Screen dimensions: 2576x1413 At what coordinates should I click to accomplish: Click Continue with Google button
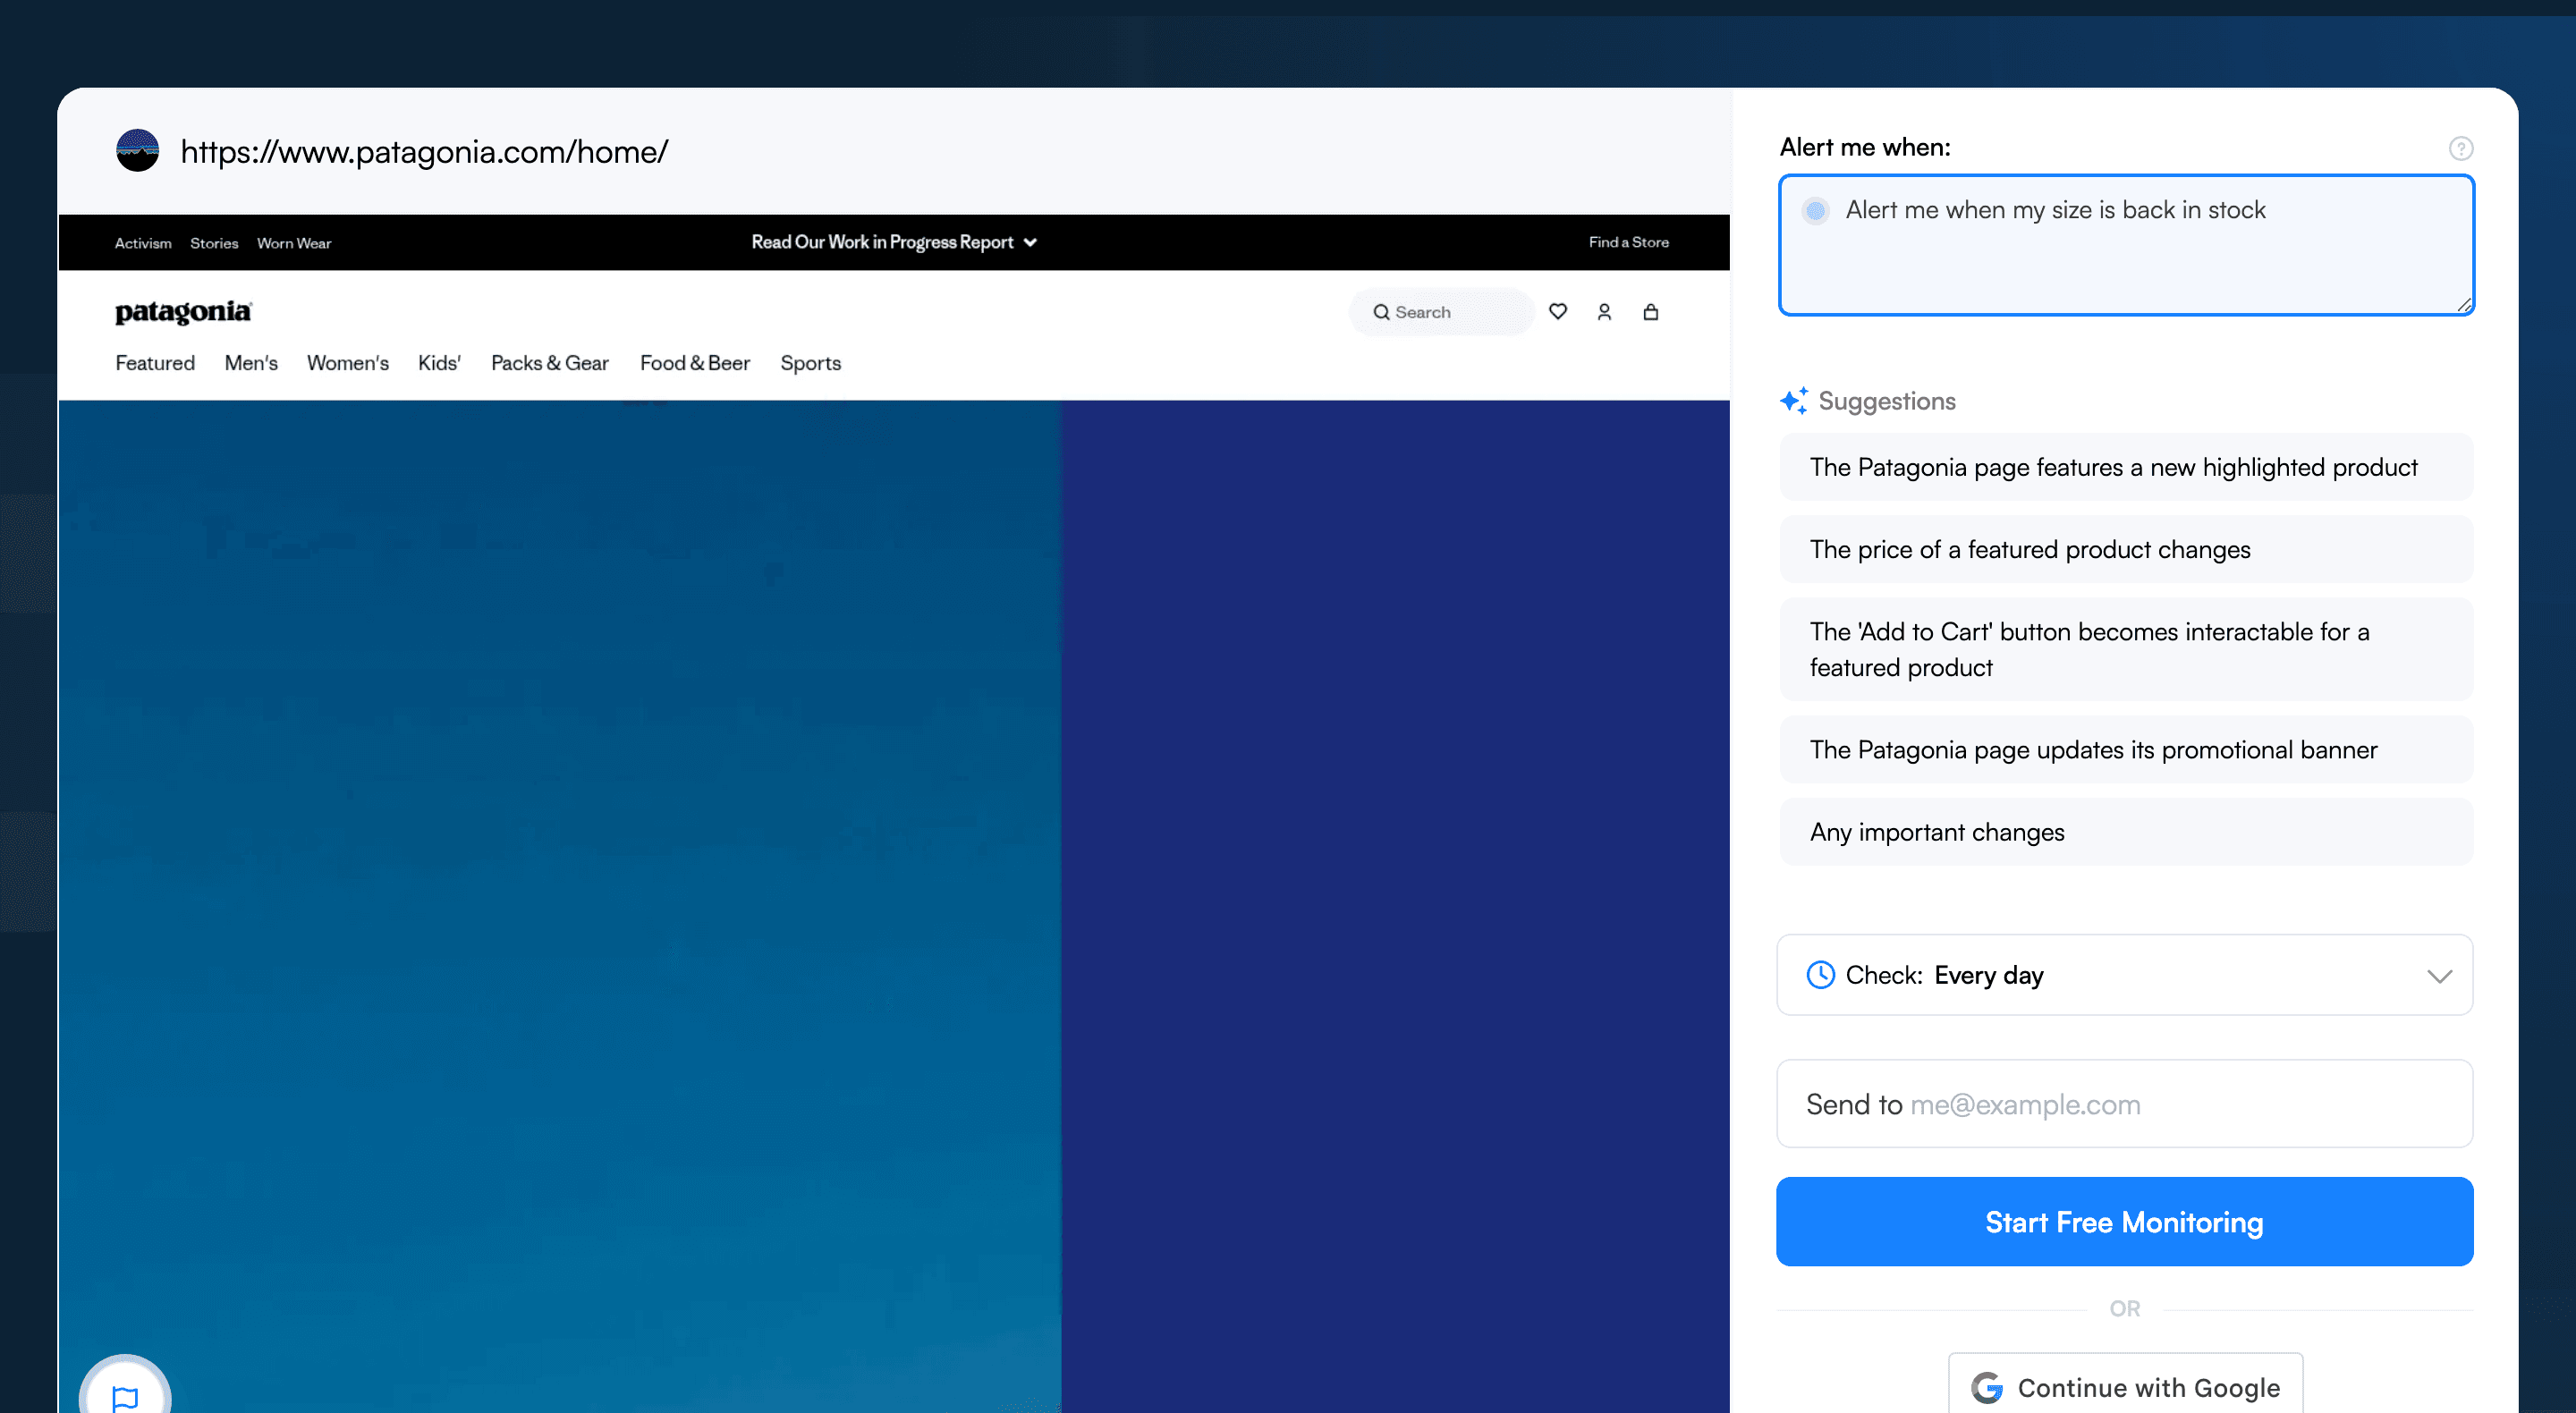2125,1386
